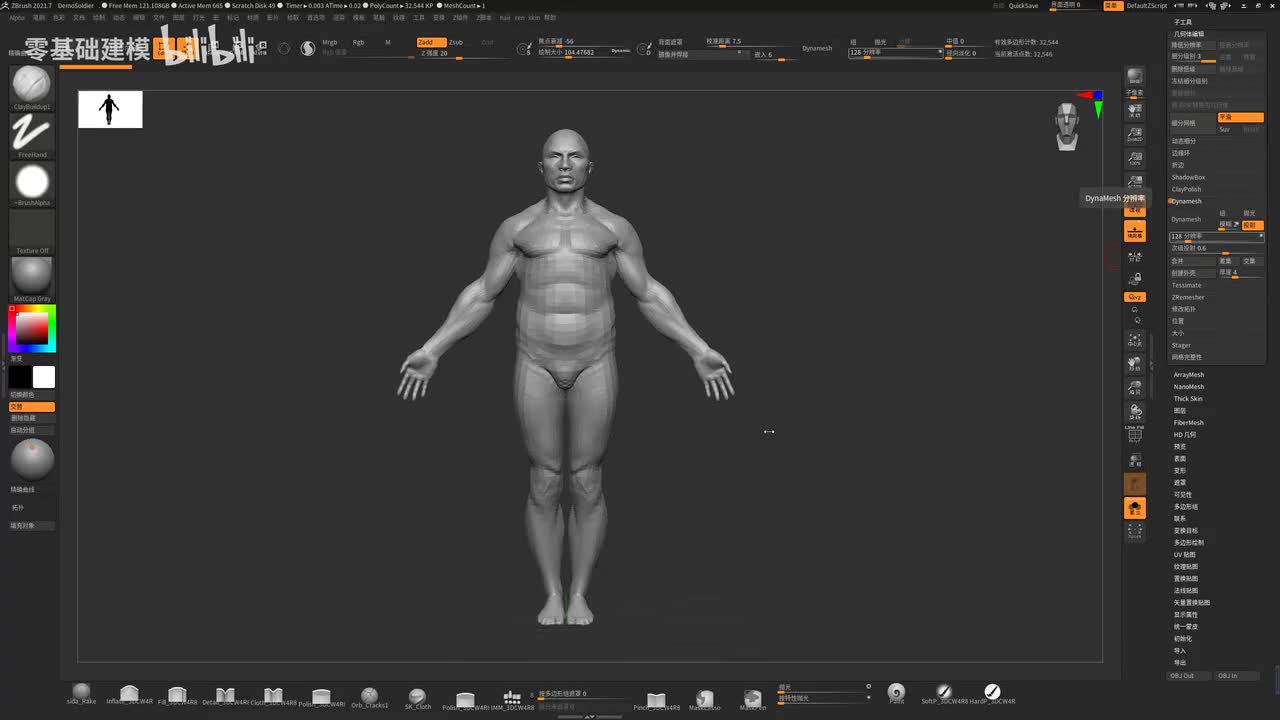Toggle the orange Floor grid button
This screenshot has height=720, width=1280.
1135,232
